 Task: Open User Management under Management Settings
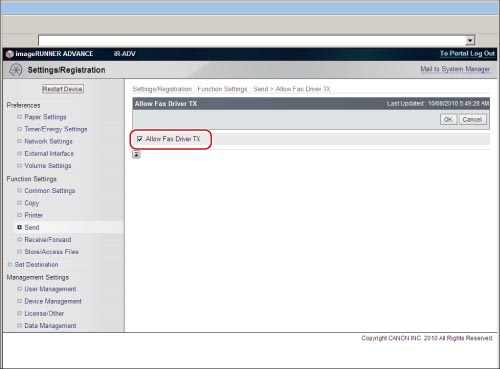pos(50,289)
